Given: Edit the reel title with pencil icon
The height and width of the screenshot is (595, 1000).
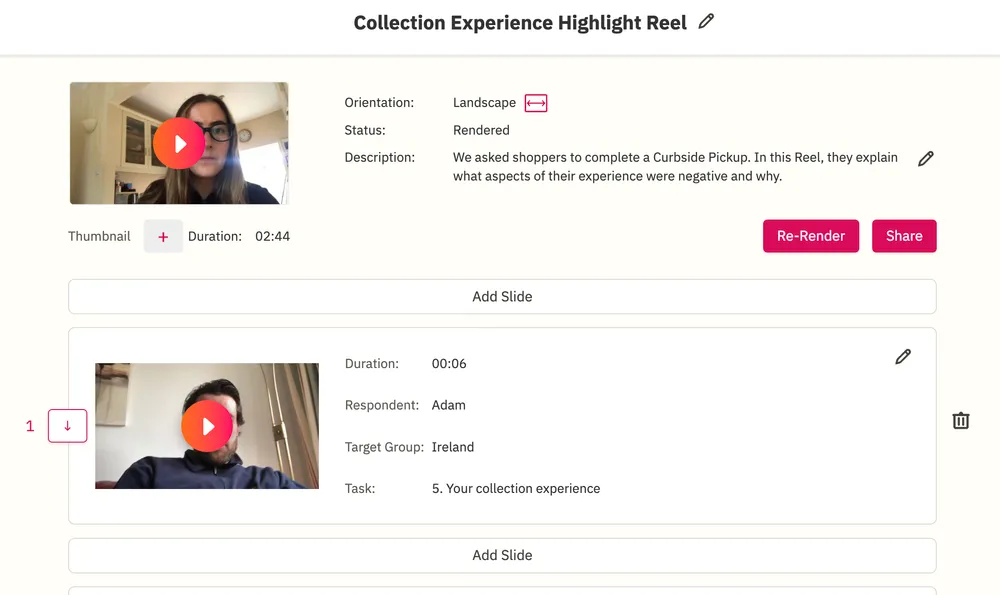Looking at the screenshot, I should (x=707, y=21).
